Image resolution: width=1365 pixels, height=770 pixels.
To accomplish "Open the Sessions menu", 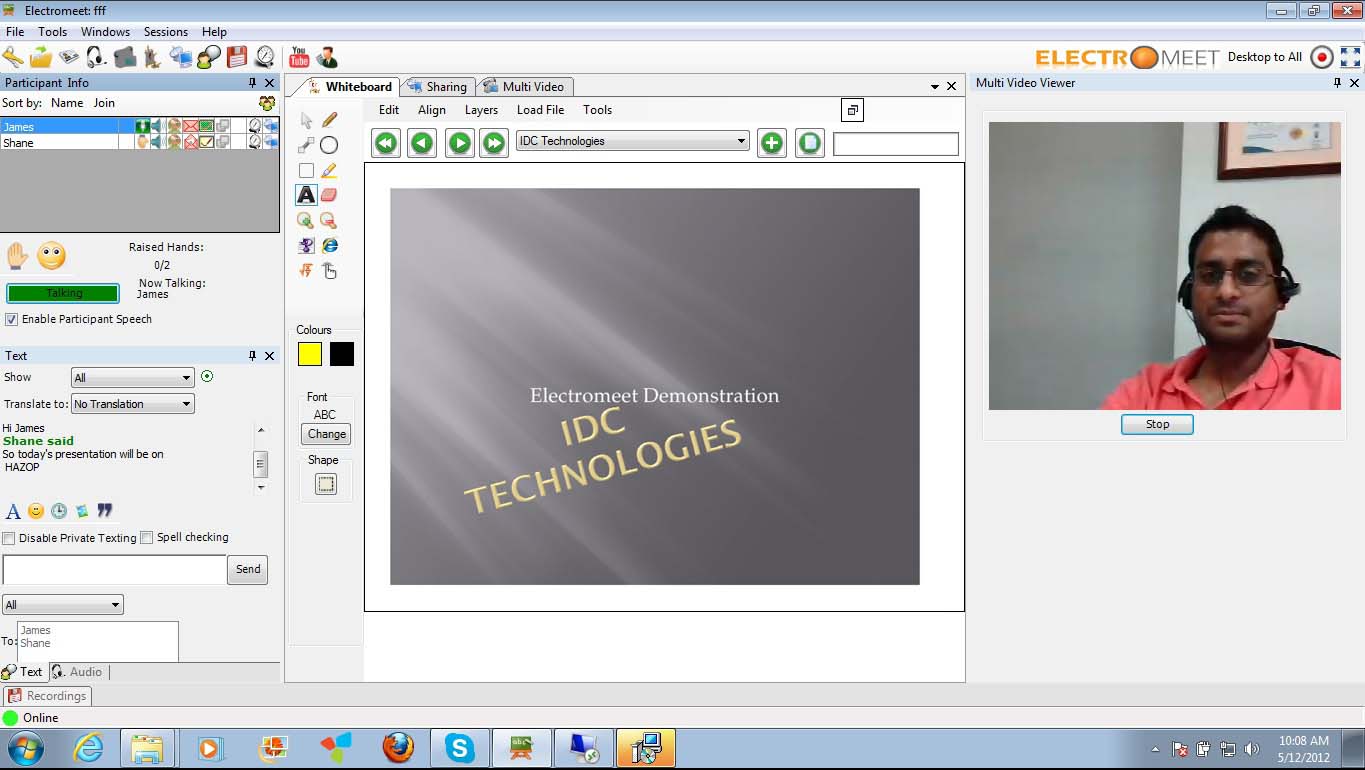I will [x=165, y=32].
